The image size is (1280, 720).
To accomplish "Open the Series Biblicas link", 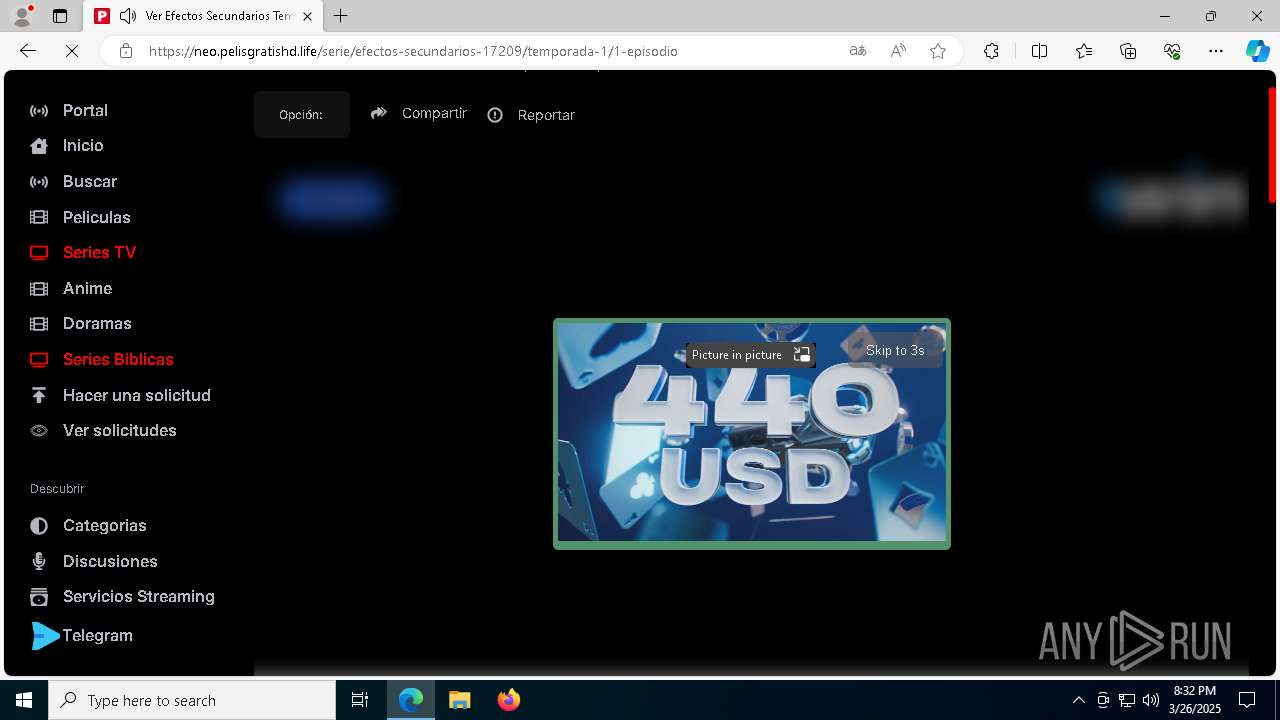I will coord(118,359).
